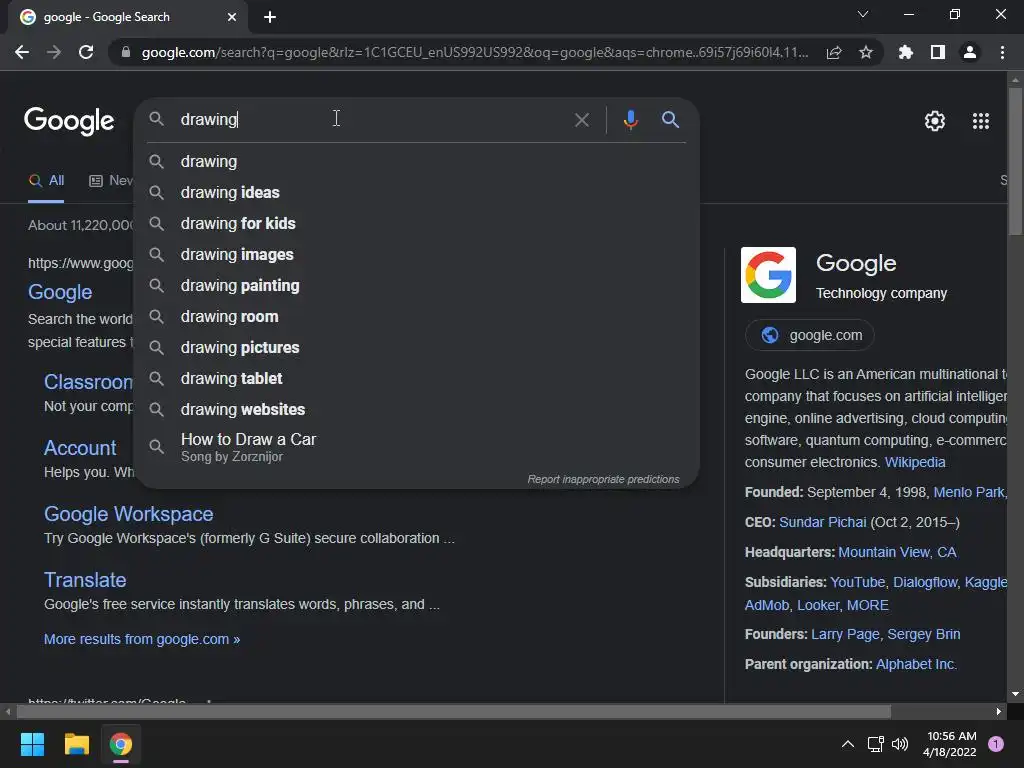Screen dimensions: 1024x768
Task: Click the Windows Start button
Action: tap(32, 744)
